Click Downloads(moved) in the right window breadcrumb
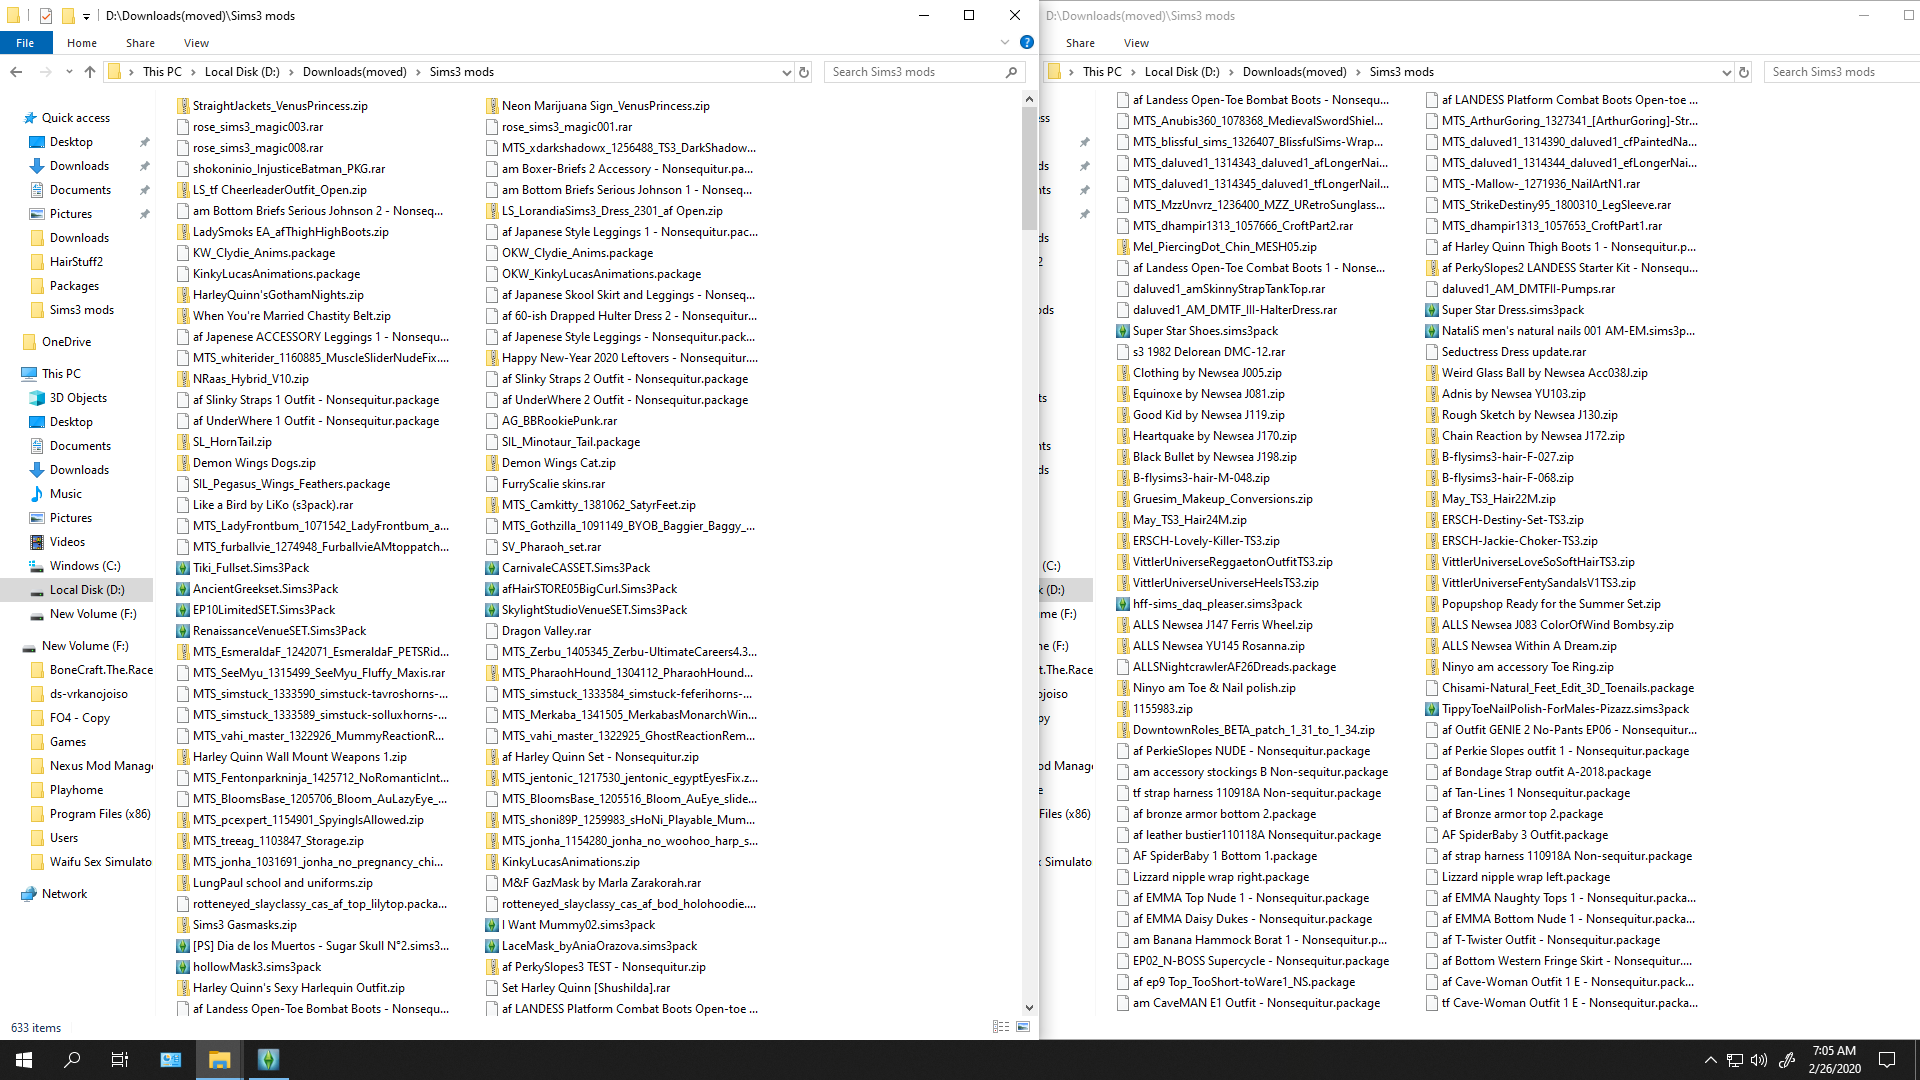 (1295, 72)
